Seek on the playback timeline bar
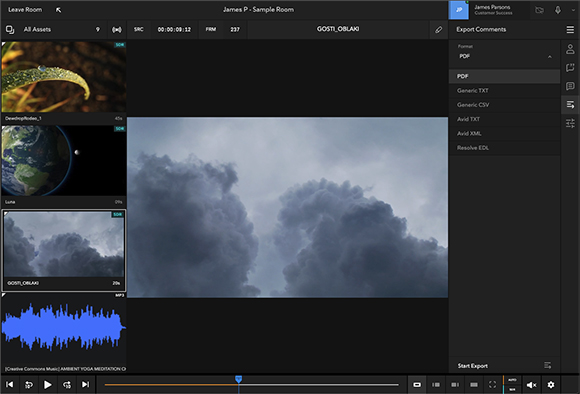Screen dimensions: 580x394 [252, 385]
